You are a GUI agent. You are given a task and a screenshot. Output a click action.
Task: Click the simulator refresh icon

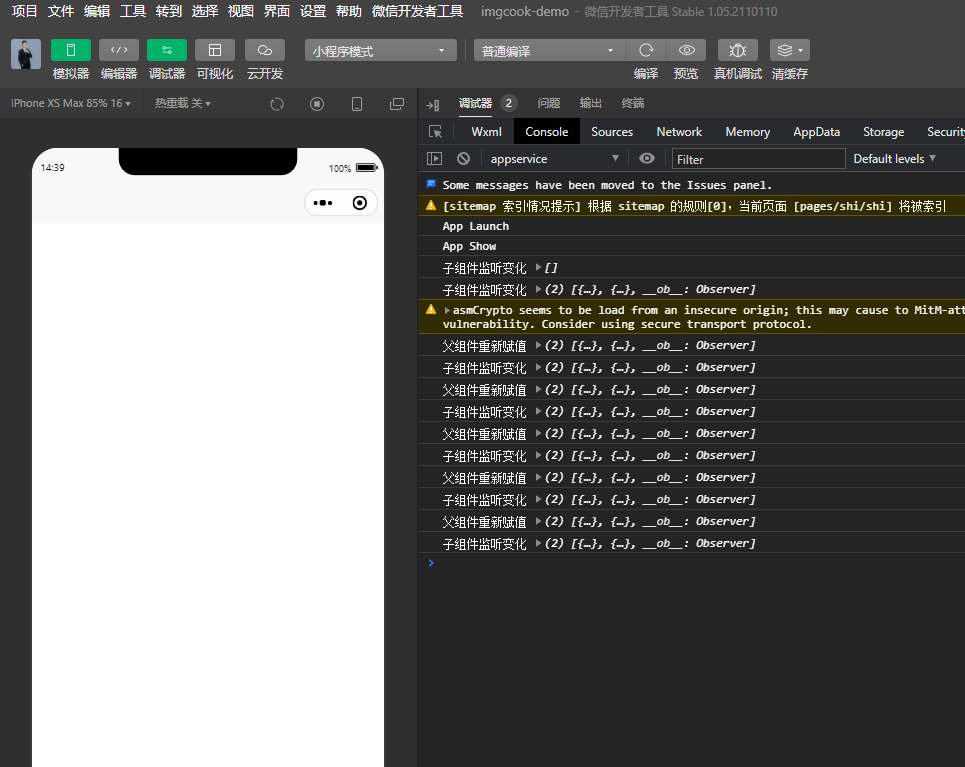[x=277, y=104]
